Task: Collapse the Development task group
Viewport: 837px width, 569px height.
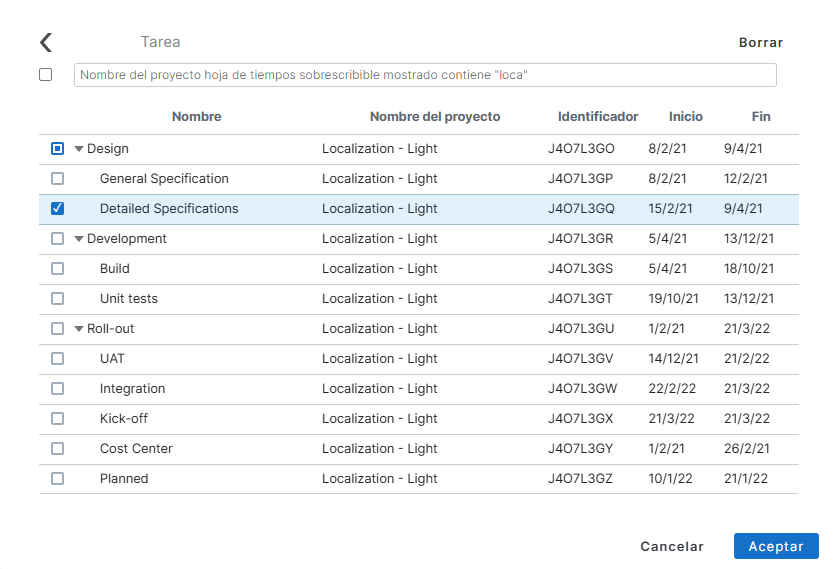Action: tap(79, 239)
